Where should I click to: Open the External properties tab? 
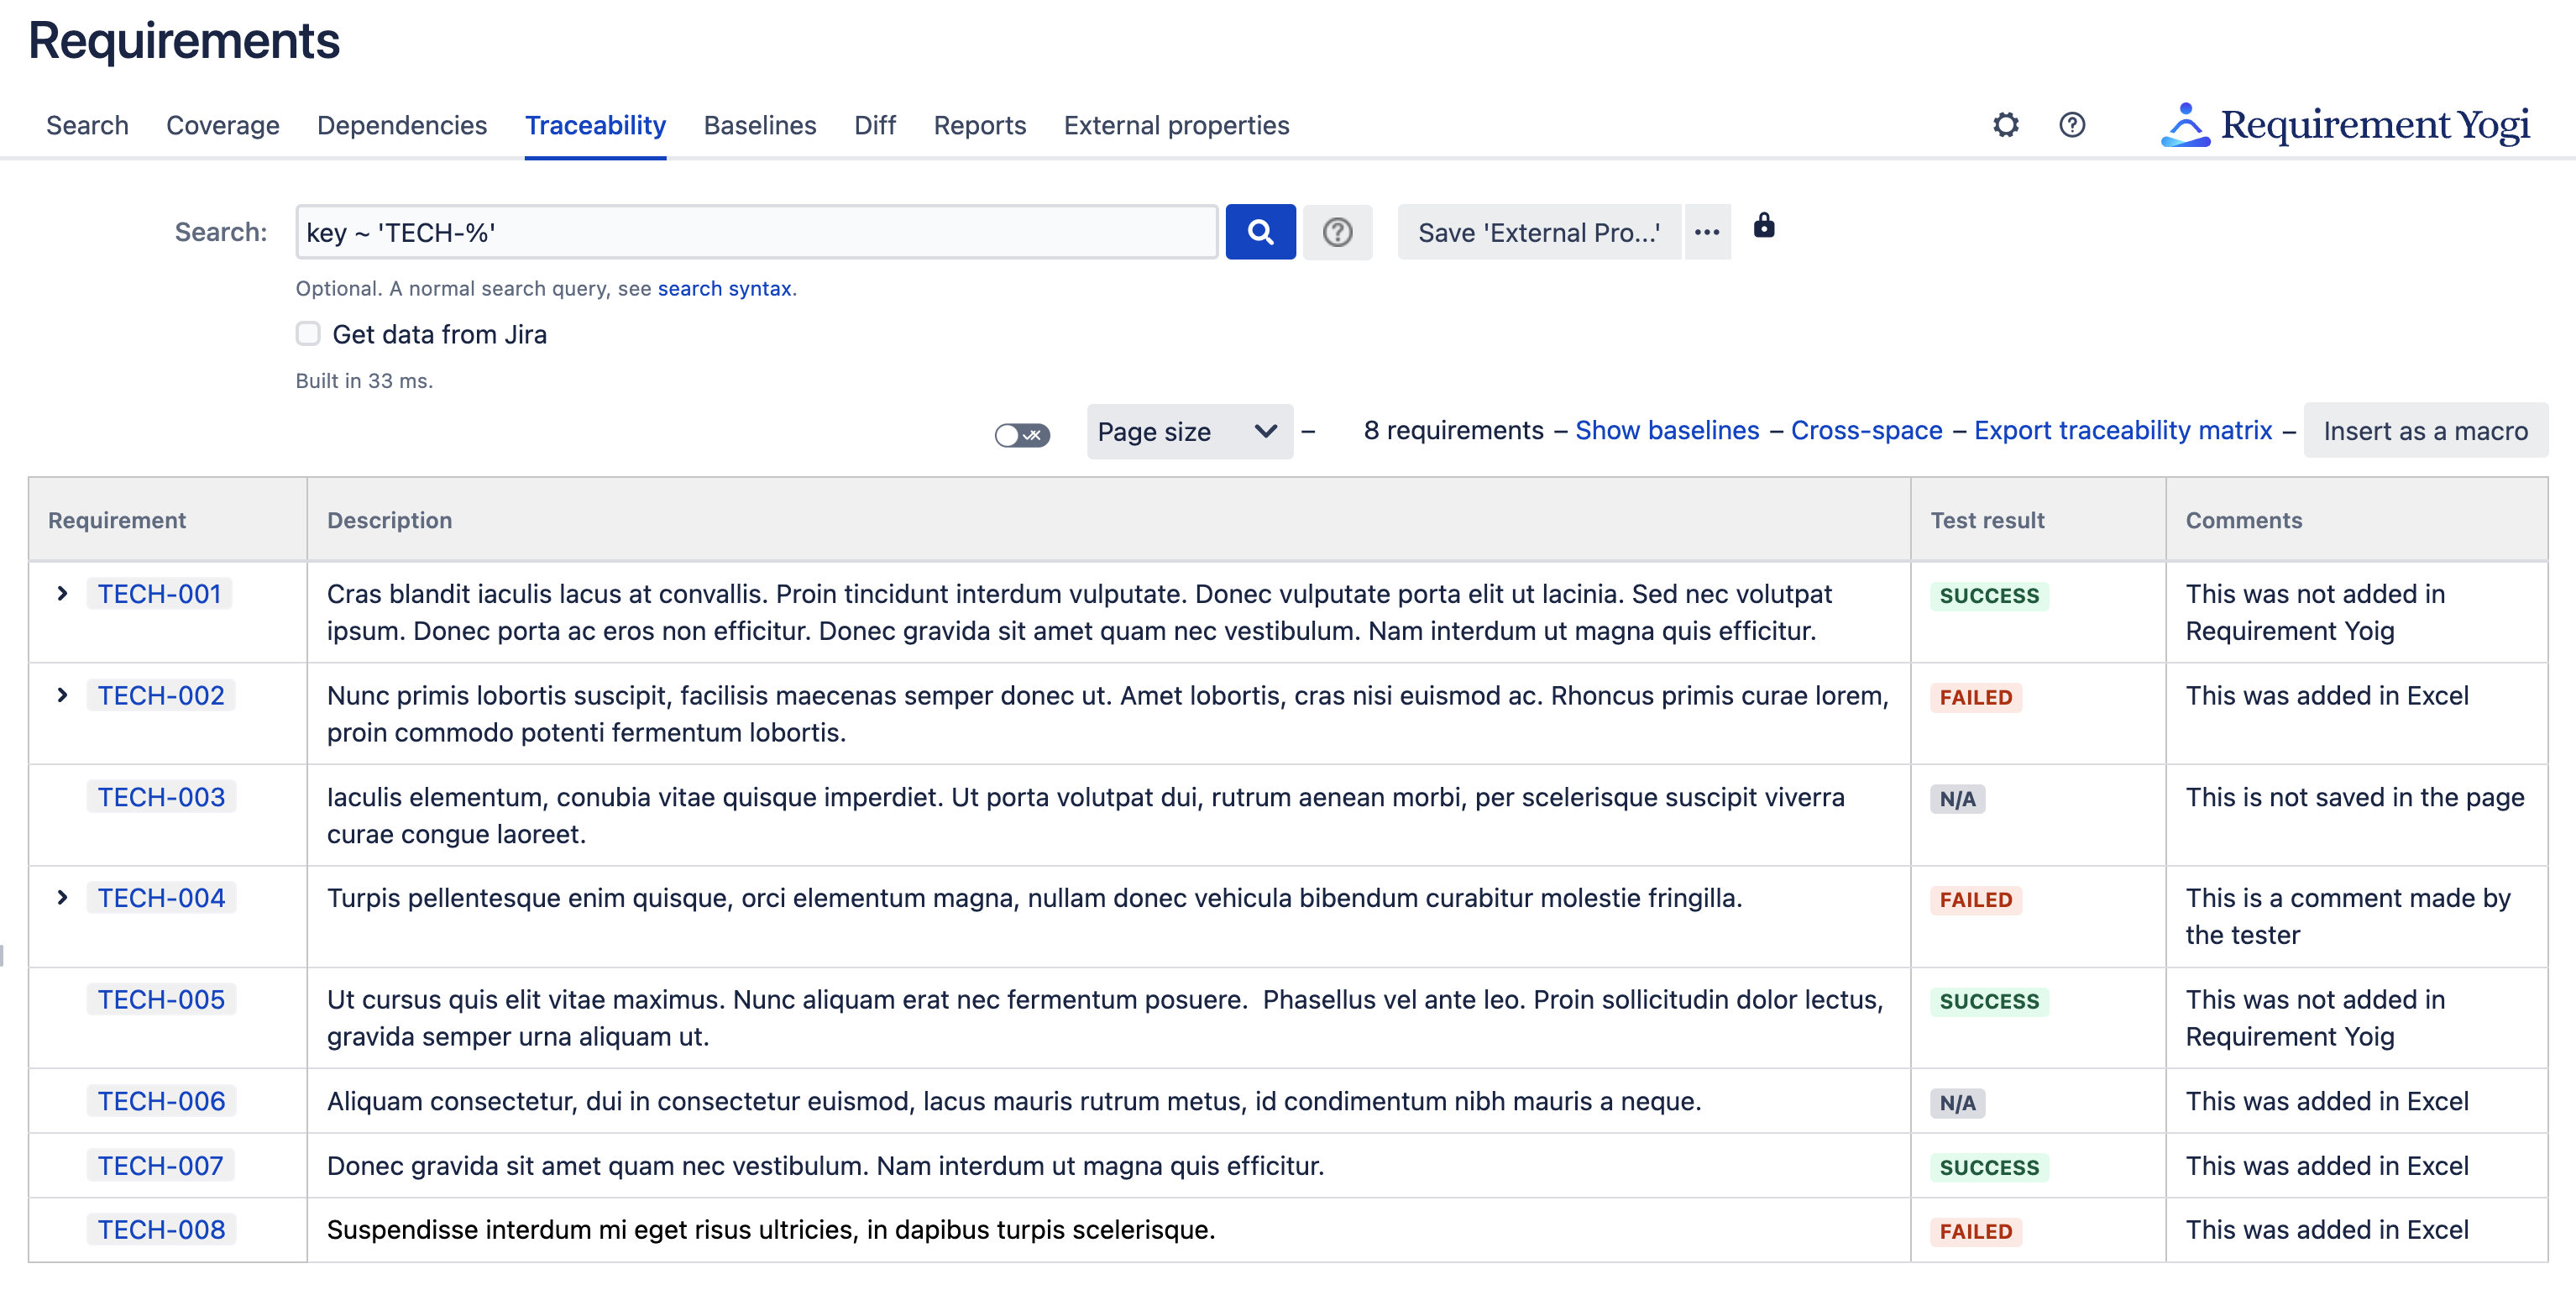(x=1176, y=125)
